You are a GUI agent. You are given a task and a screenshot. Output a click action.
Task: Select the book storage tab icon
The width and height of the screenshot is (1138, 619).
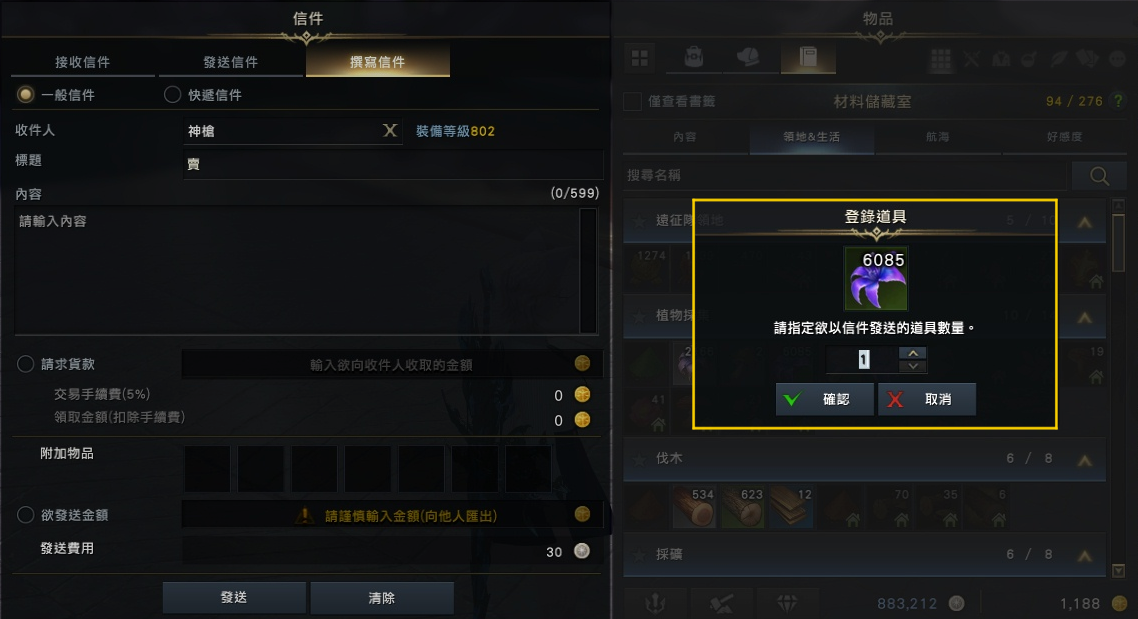(808, 57)
